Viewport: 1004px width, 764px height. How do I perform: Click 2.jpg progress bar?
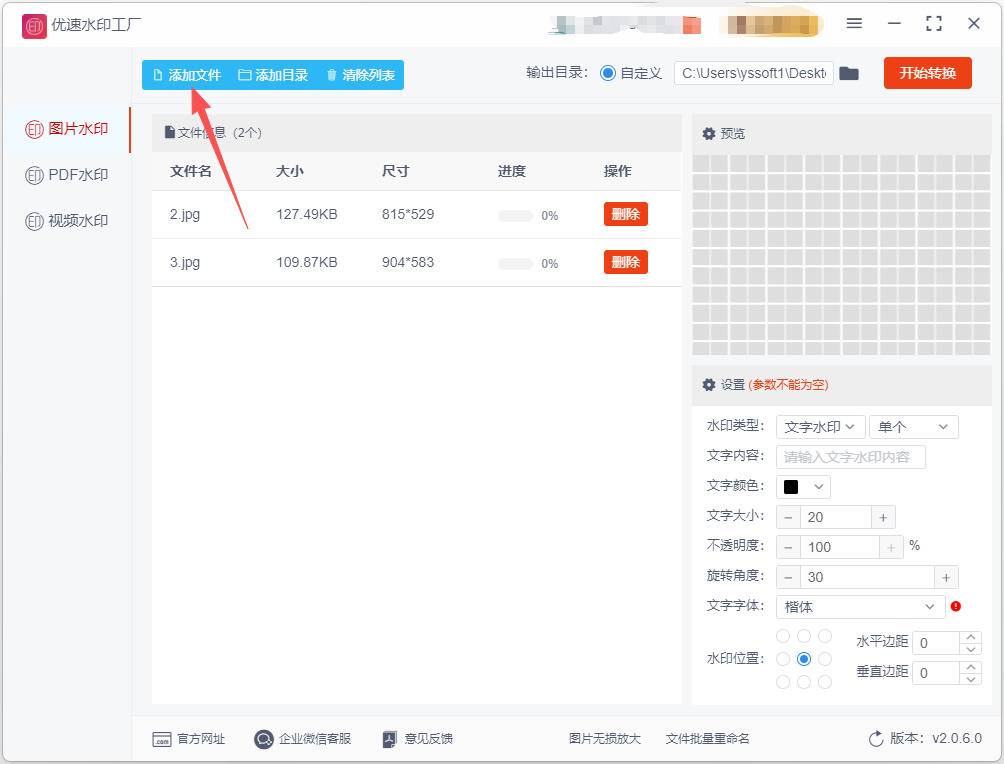click(515, 216)
